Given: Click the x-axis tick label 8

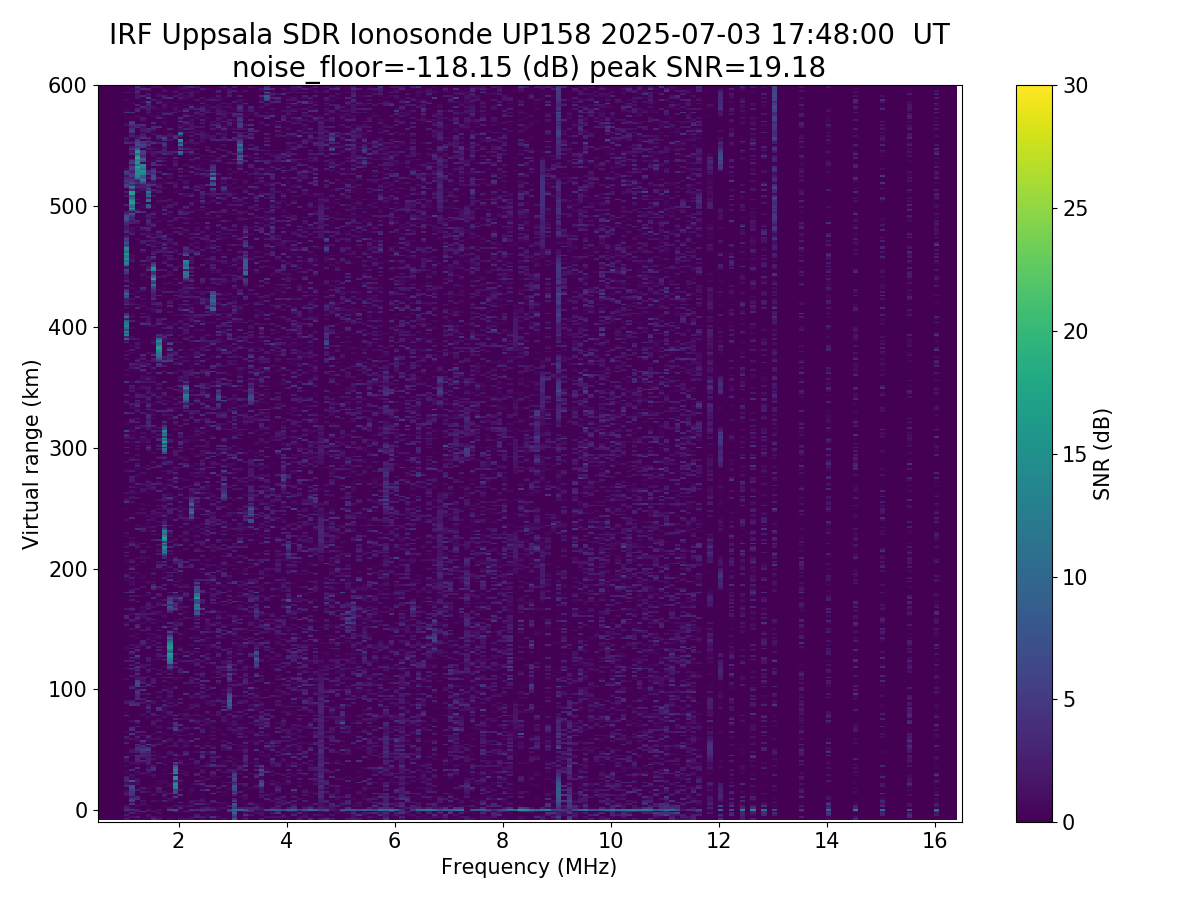Looking at the screenshot, I should pyautogui.click(x=502, y=840).
